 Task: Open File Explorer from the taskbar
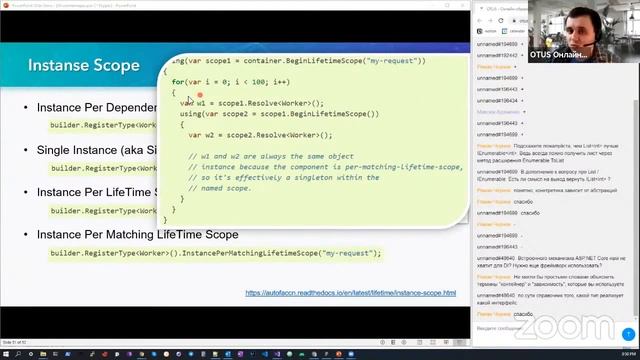(43, 354)
